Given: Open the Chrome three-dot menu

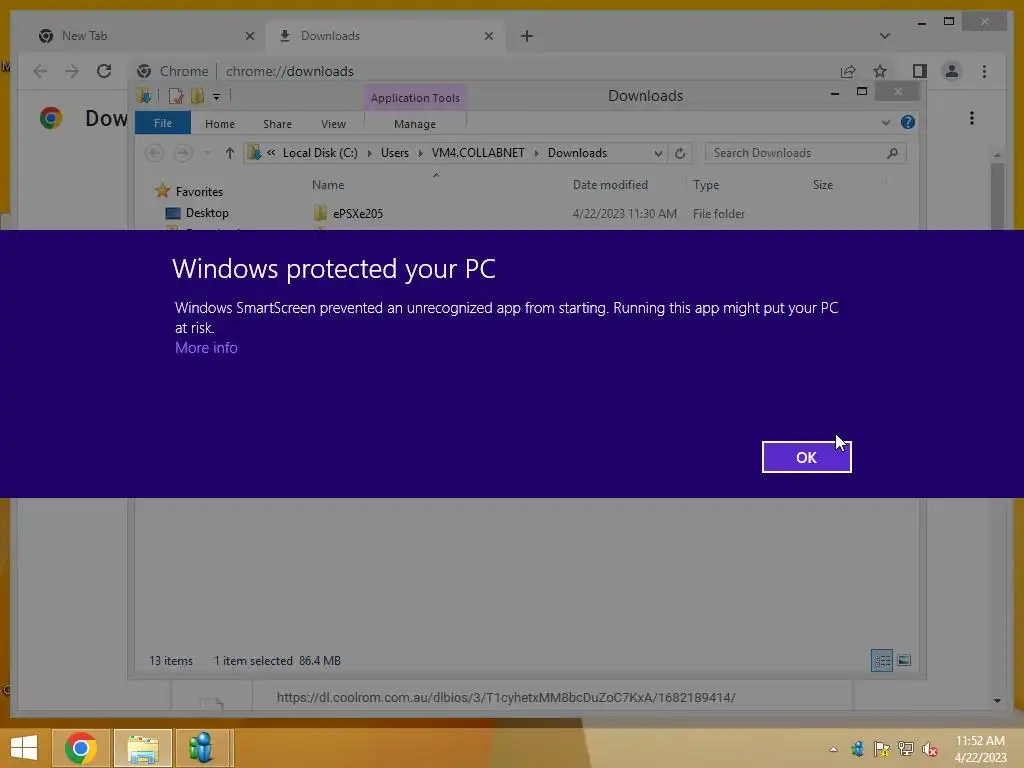Looking at the screenshot, I should click(984, 71).
